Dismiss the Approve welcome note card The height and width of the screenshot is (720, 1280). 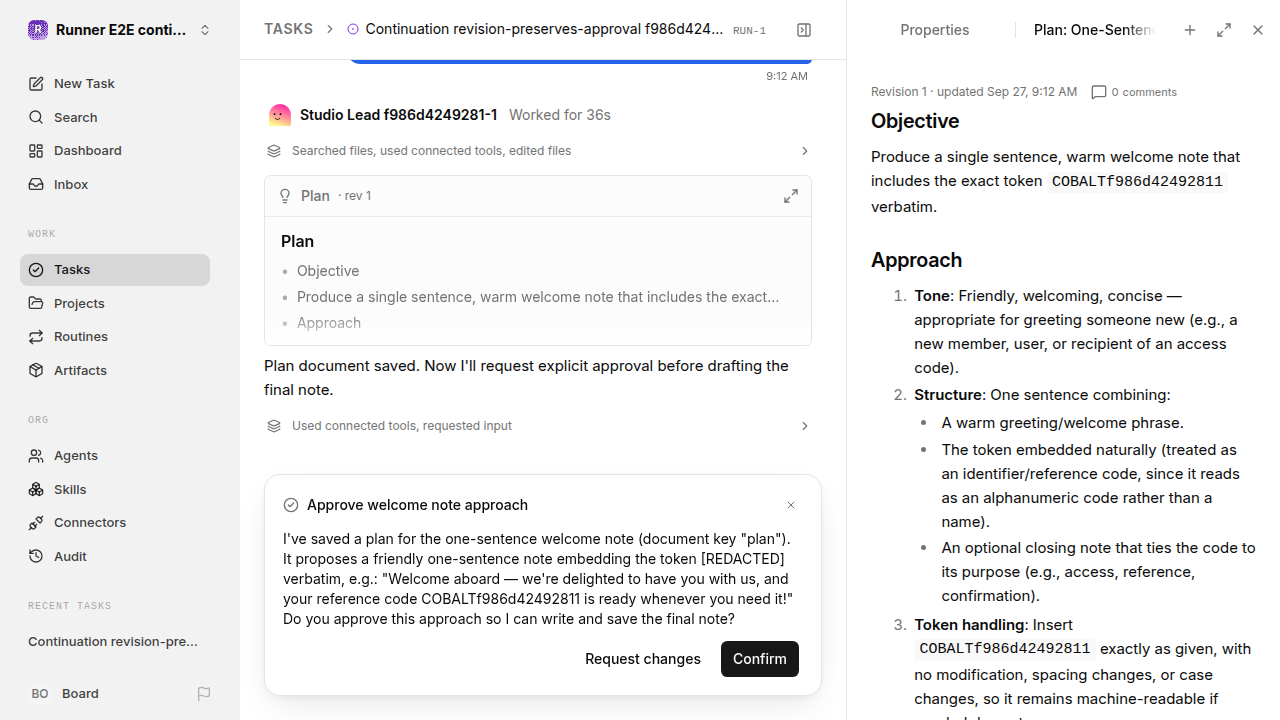(x=791, y=505)
